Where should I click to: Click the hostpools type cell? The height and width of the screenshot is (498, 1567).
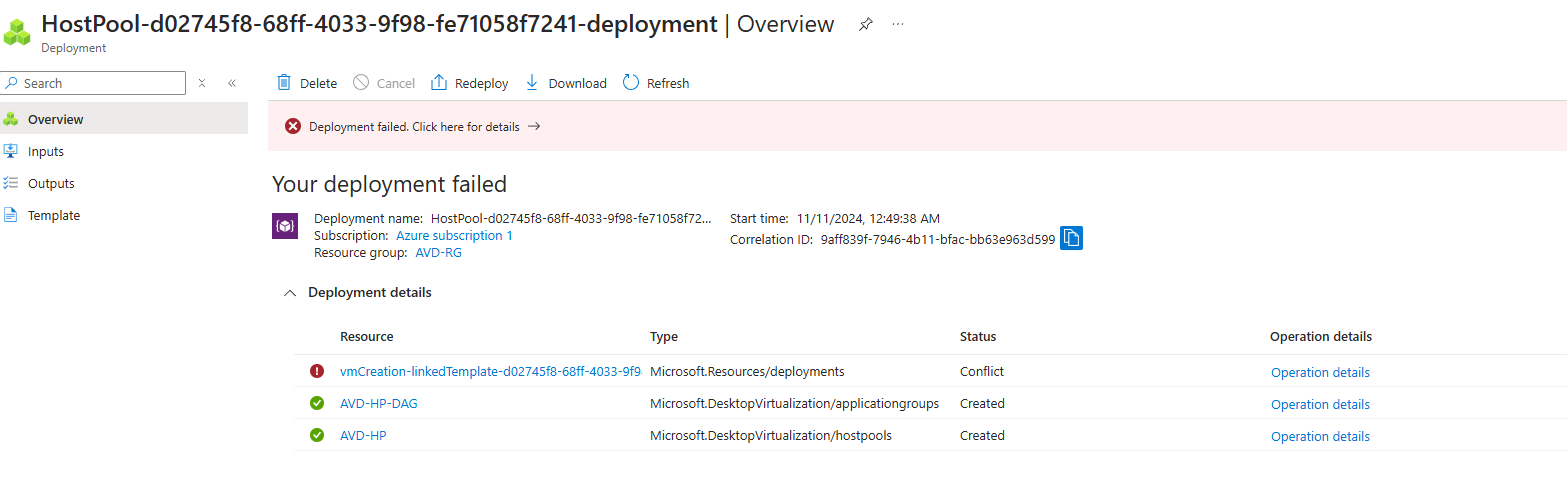(x=771, y=435)
